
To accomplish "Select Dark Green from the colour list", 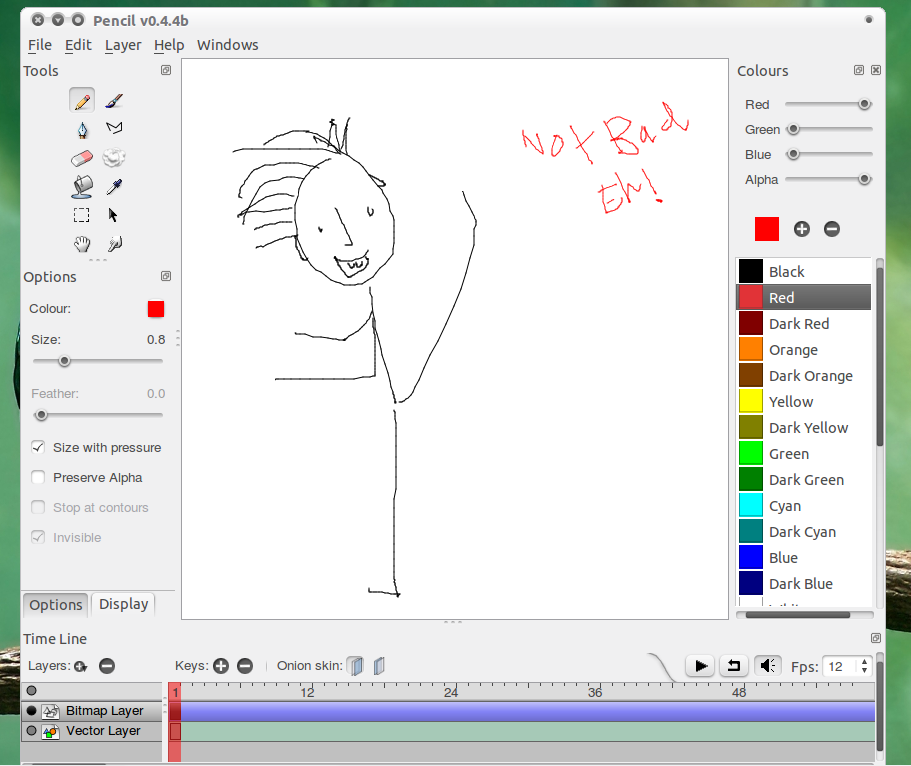I will pos(800,479).
